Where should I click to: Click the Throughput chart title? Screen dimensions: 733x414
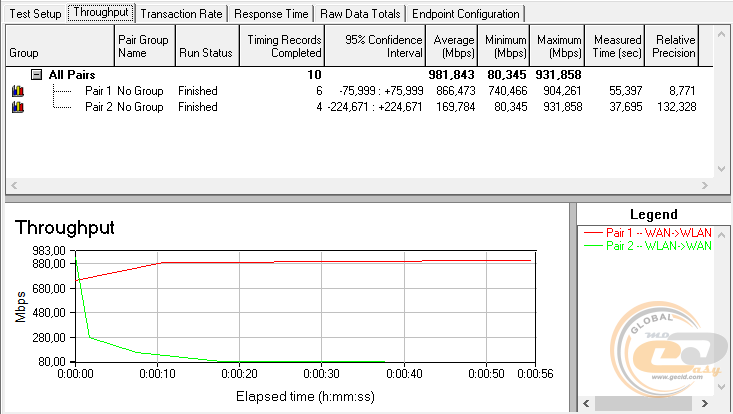click(x=65, y=228)
